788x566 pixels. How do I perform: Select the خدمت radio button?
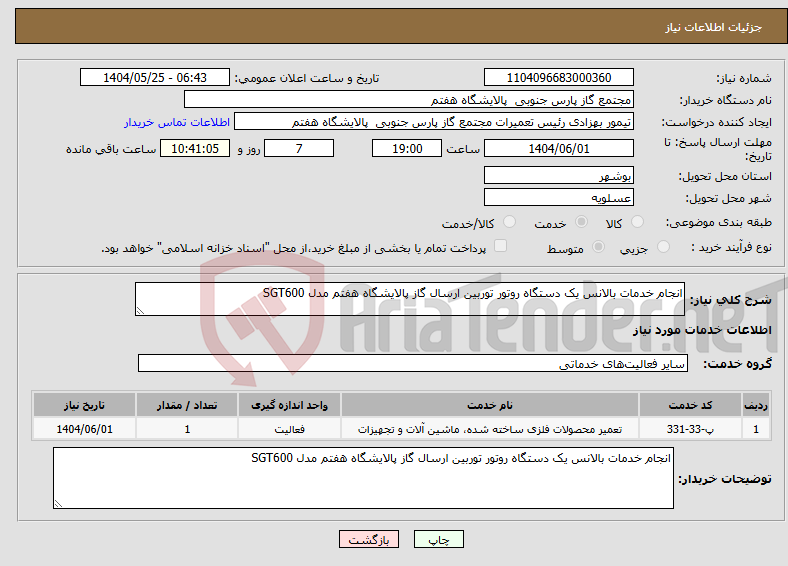pos(581,222)
